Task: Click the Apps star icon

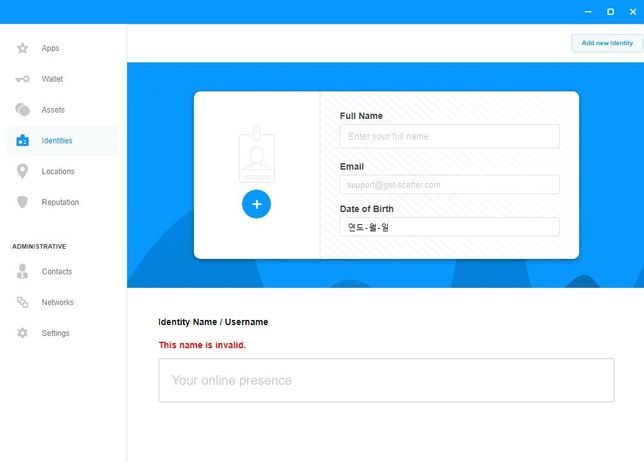Action: click(x=22, y=48)
